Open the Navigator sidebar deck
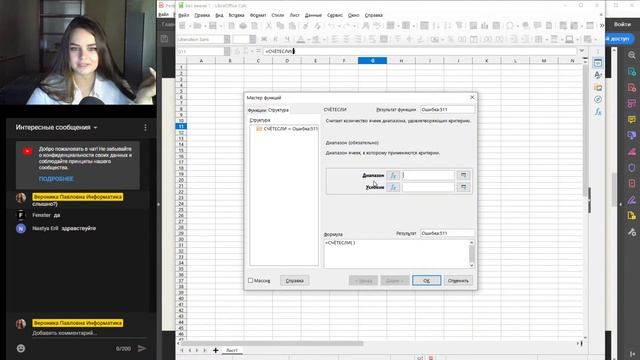 pos(598,99)
